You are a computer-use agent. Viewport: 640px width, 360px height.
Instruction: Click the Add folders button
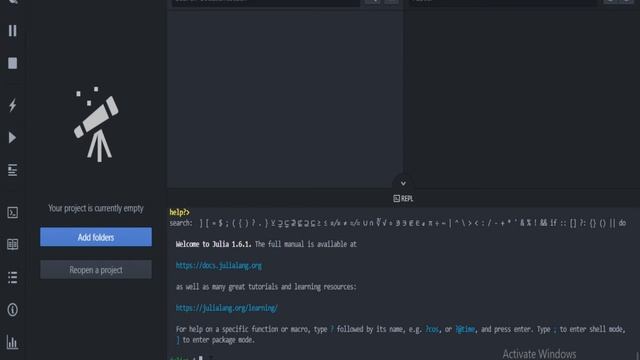click(x=96, y=237)
